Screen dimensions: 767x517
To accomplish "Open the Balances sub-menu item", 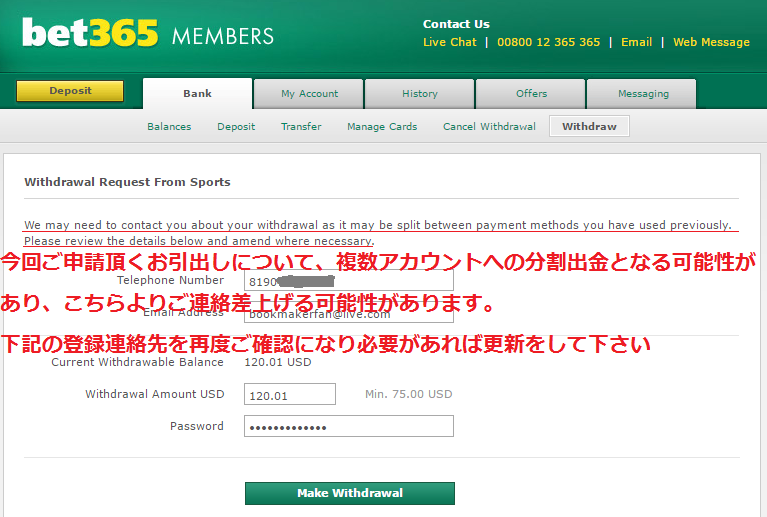I will (169, 127).
